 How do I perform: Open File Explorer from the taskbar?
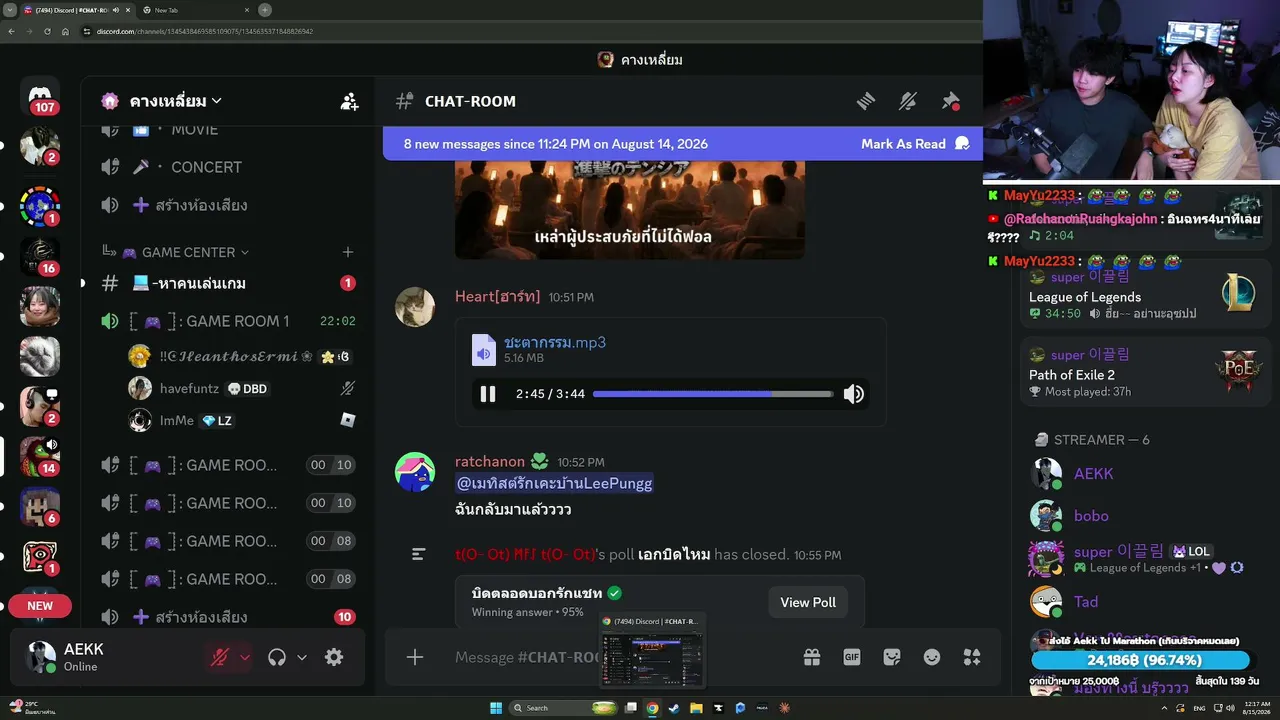(x=696, y=708)
